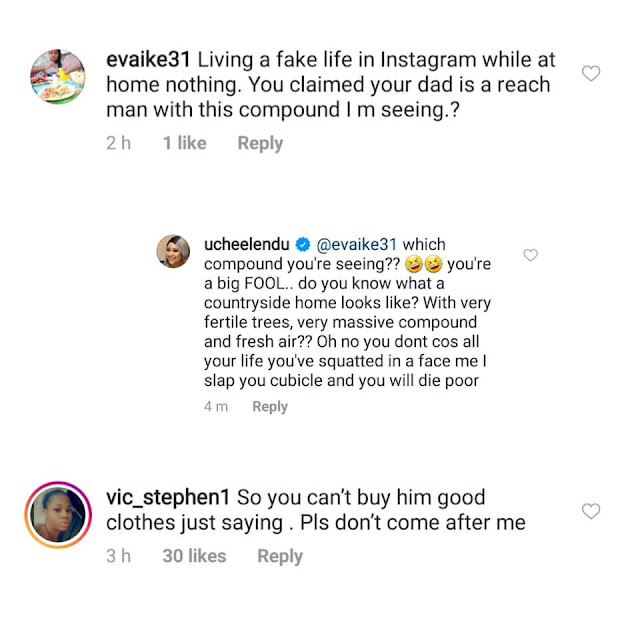
Task: View who liked via '1 like'
Action: pos(184,143)
